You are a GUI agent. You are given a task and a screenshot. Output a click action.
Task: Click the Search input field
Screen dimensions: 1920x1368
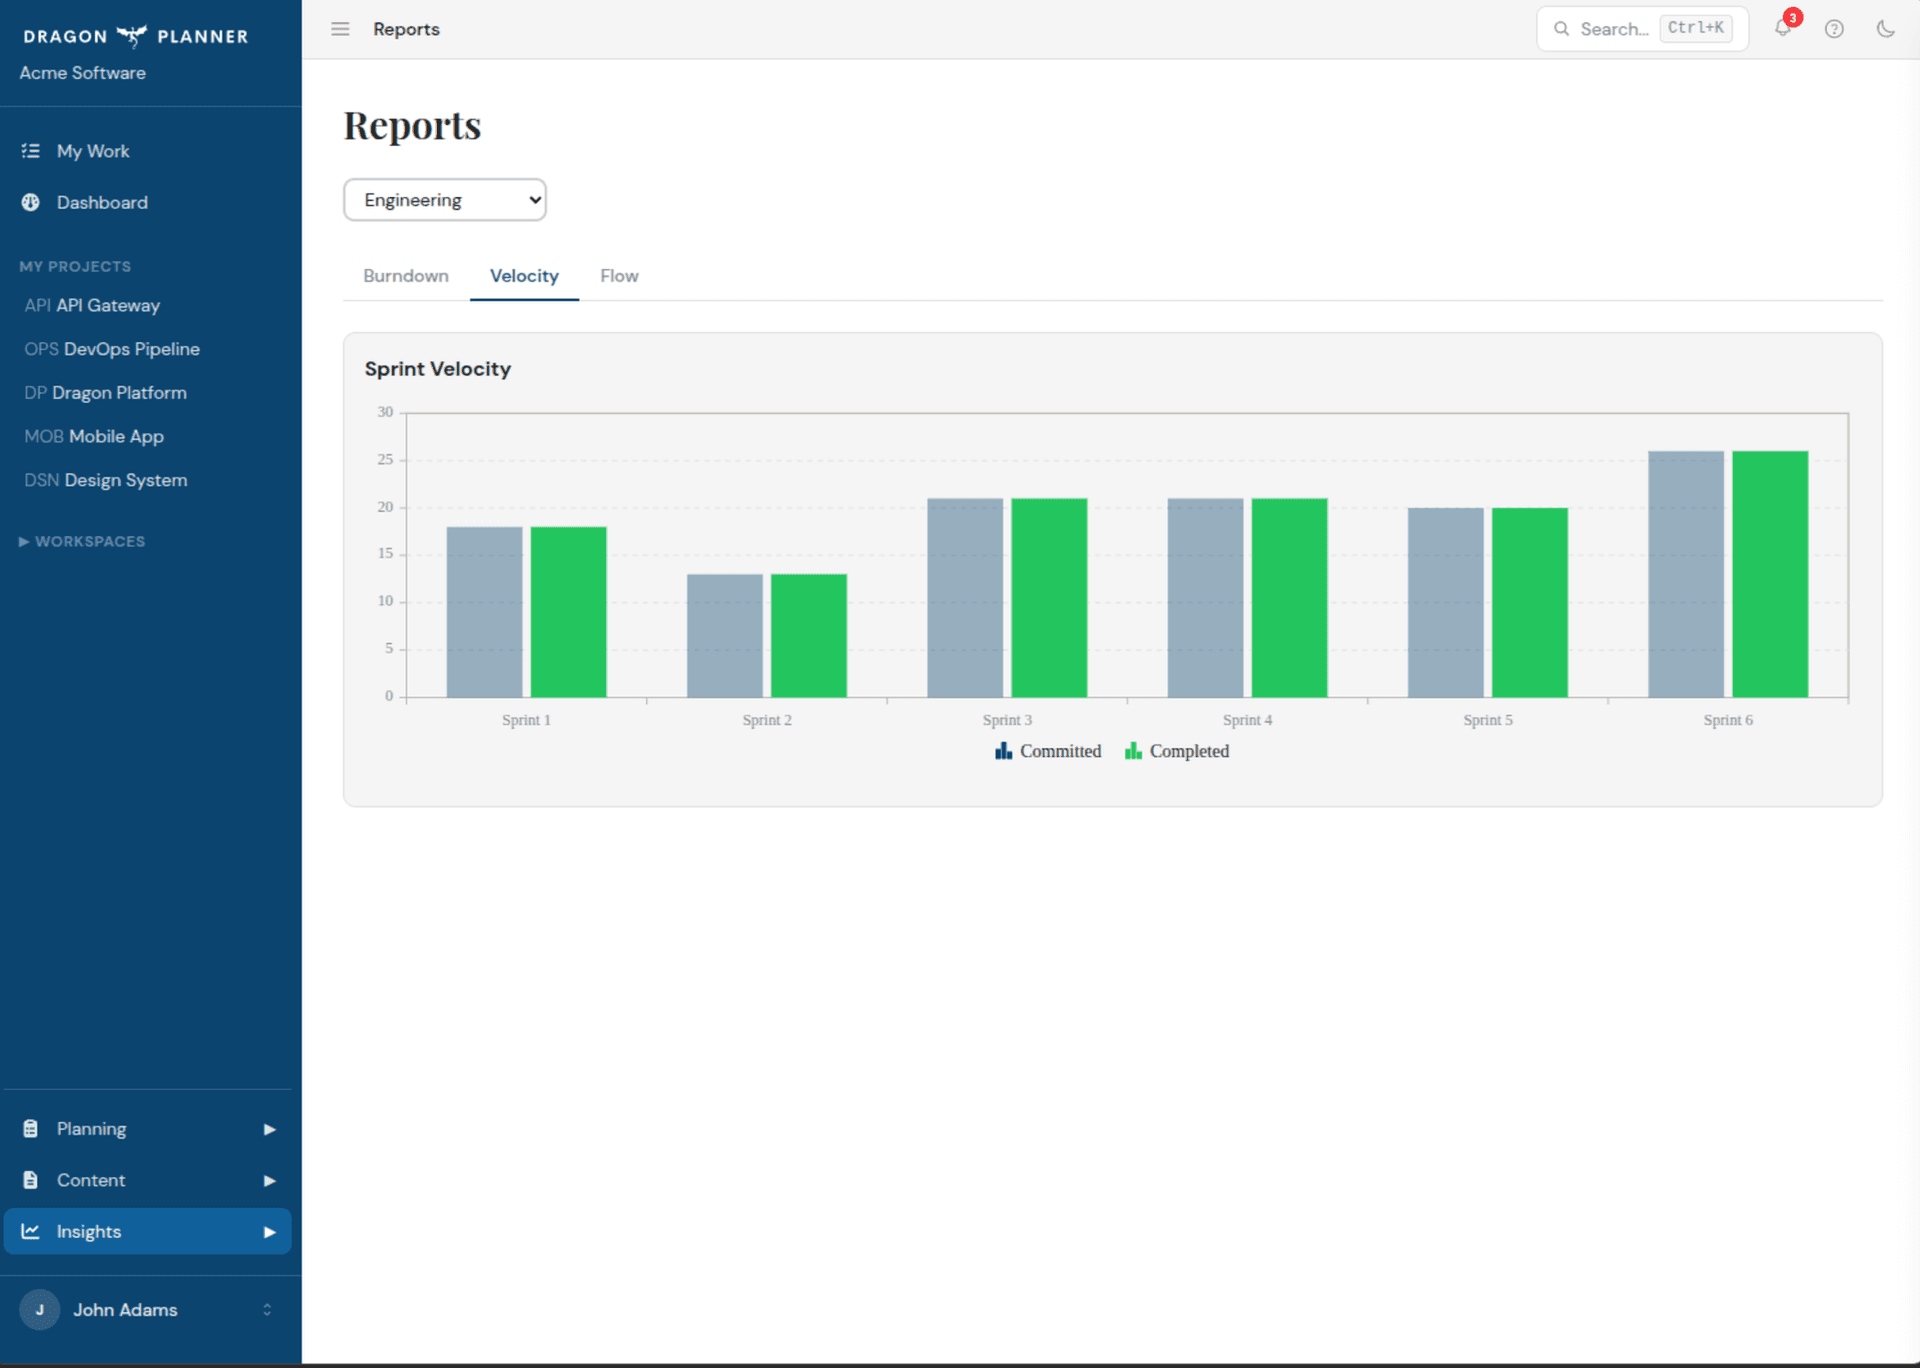(1613, 29)
